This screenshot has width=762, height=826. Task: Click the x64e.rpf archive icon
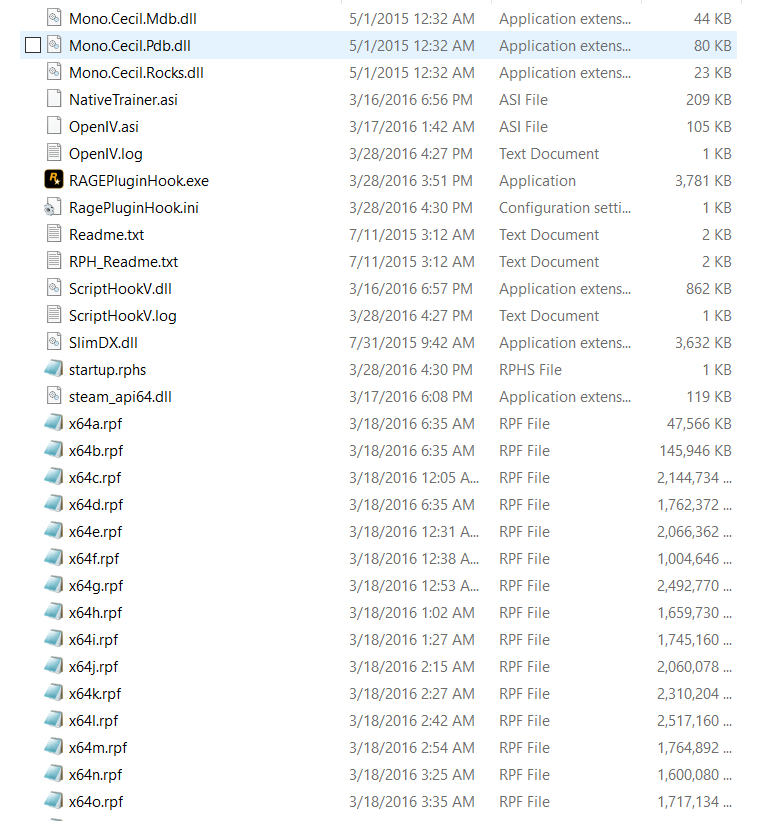(x=54, y=530)
